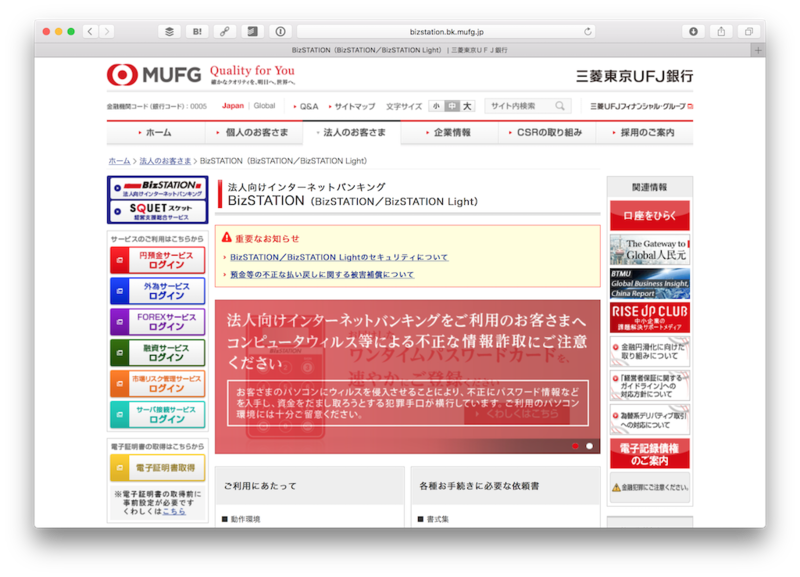Image resolution: width=800 pixels, height=577 pixels.
Task: Click the 動作環境 item under ご利用にあたって
Action: pos(245,519)
